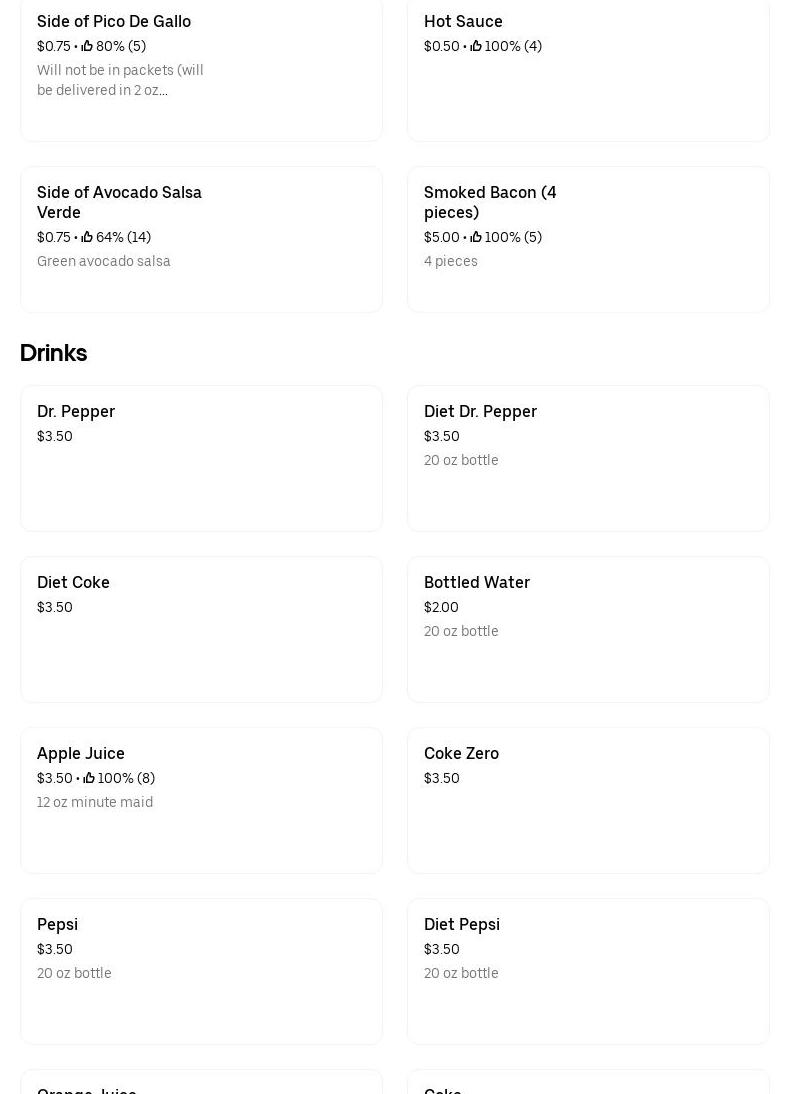Select Hot Sauce title

[463, 21]
